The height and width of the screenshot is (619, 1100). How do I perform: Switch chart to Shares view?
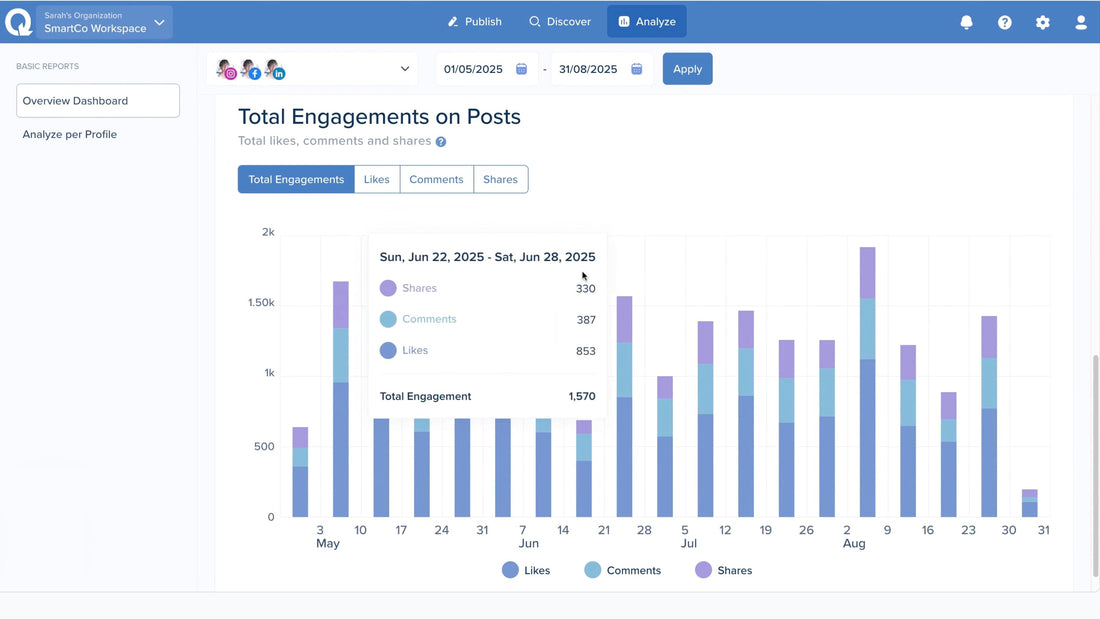pos(500,179)
